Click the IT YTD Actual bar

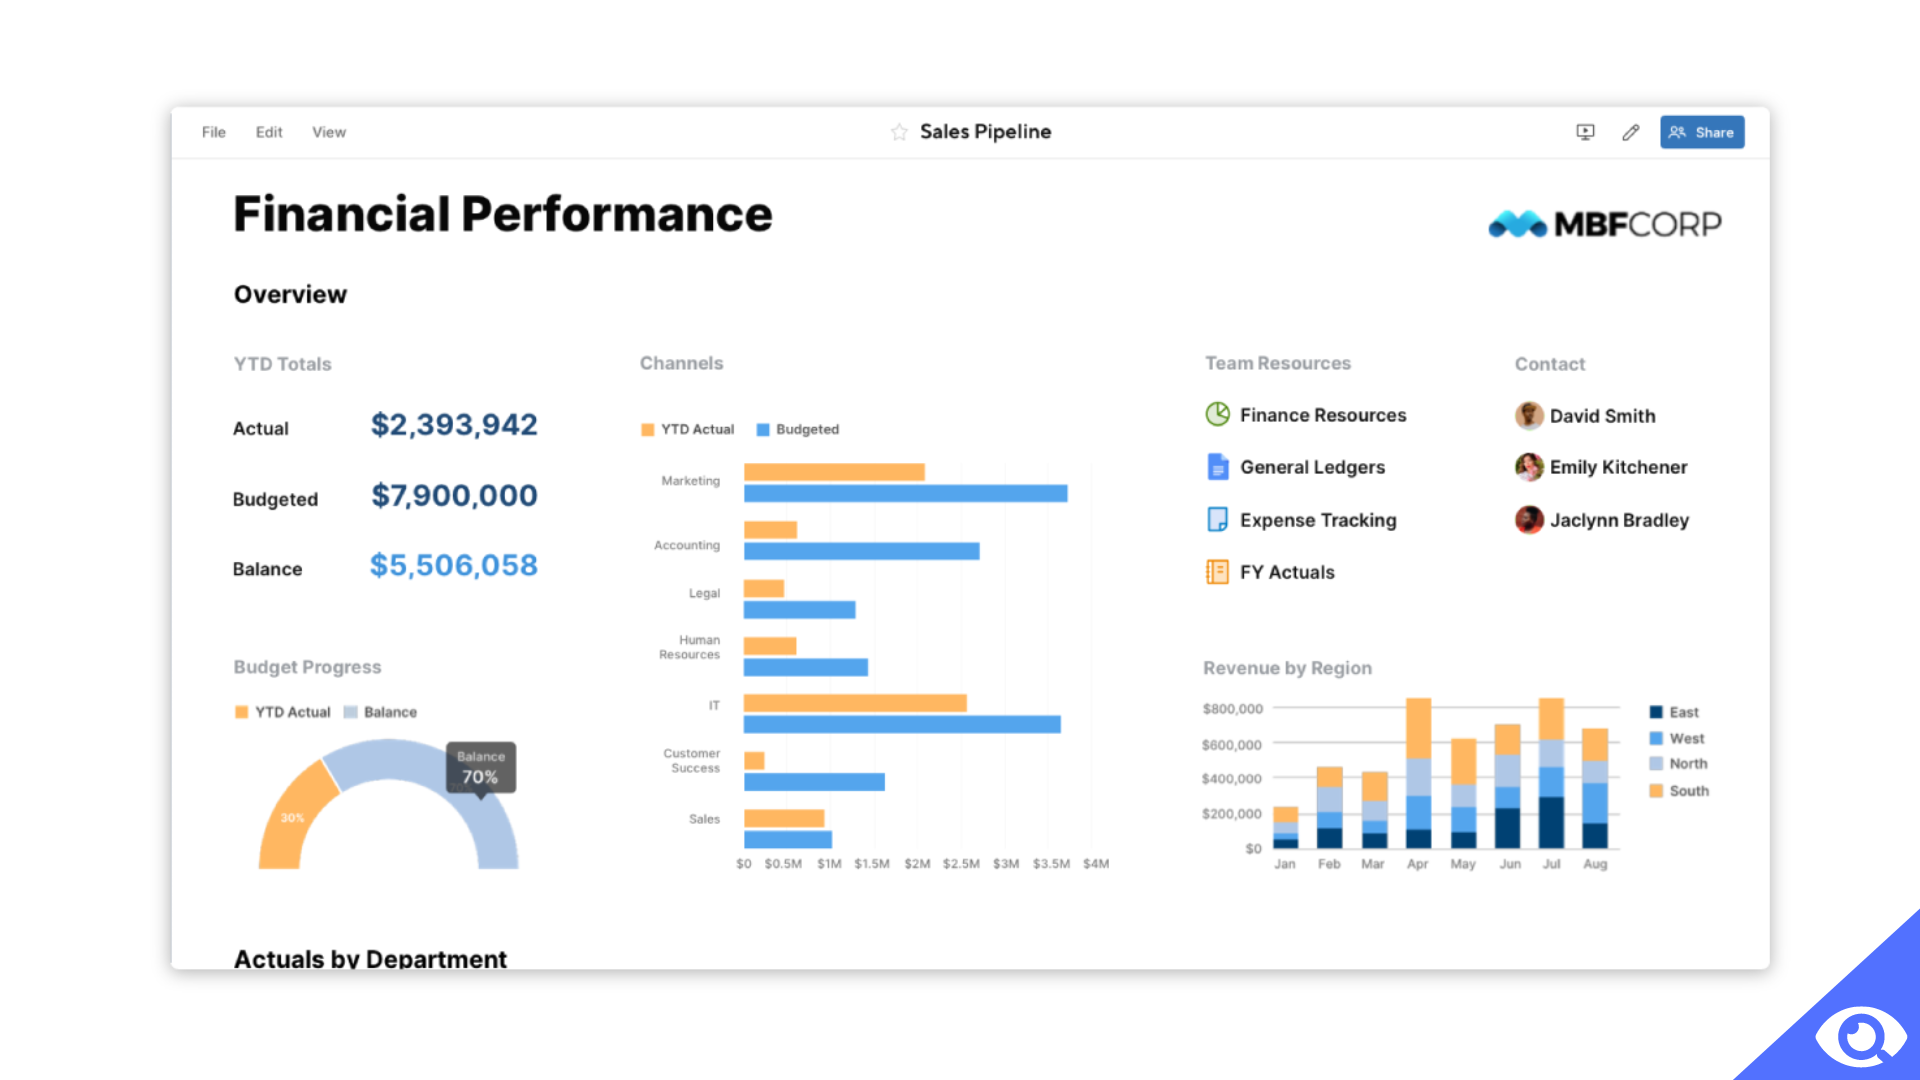(x=855, y=703)
